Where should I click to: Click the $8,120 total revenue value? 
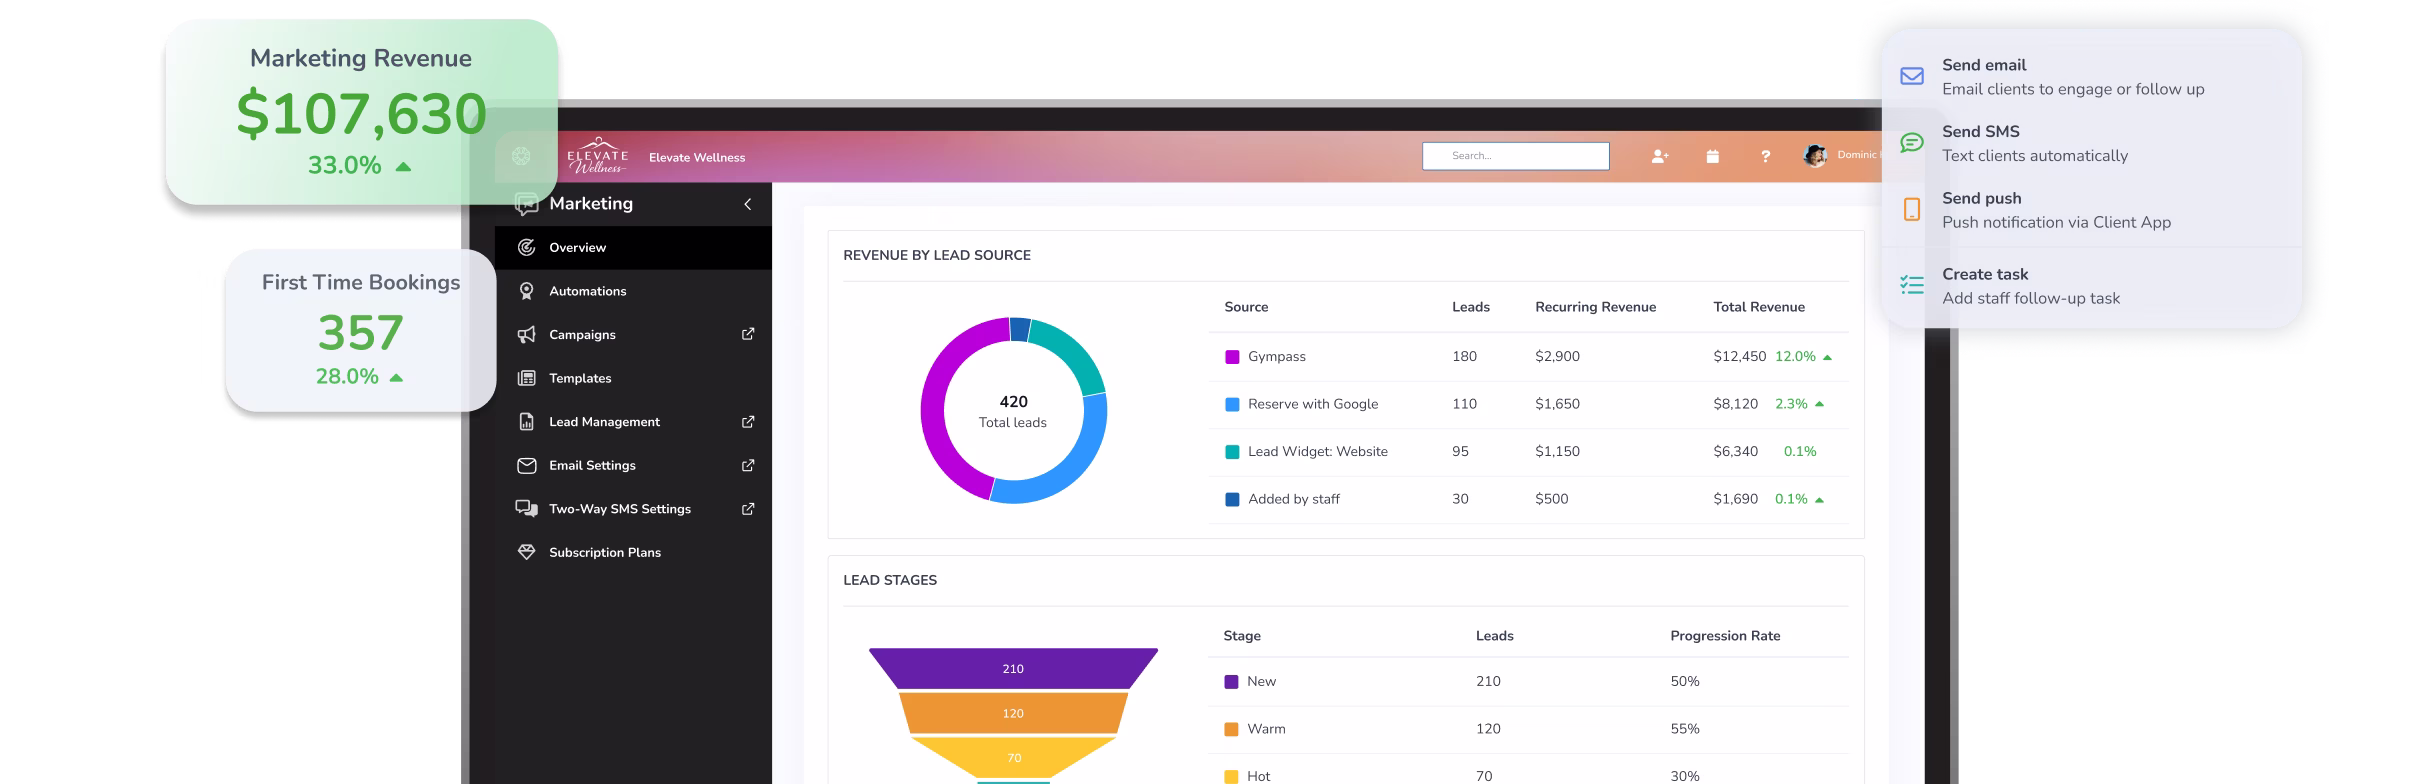[x=1735, y=404]
